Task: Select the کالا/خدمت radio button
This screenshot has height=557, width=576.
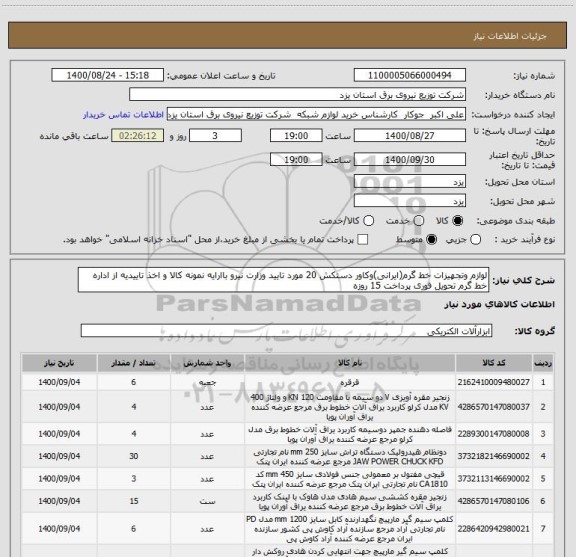Action: [x=368, y=220]
